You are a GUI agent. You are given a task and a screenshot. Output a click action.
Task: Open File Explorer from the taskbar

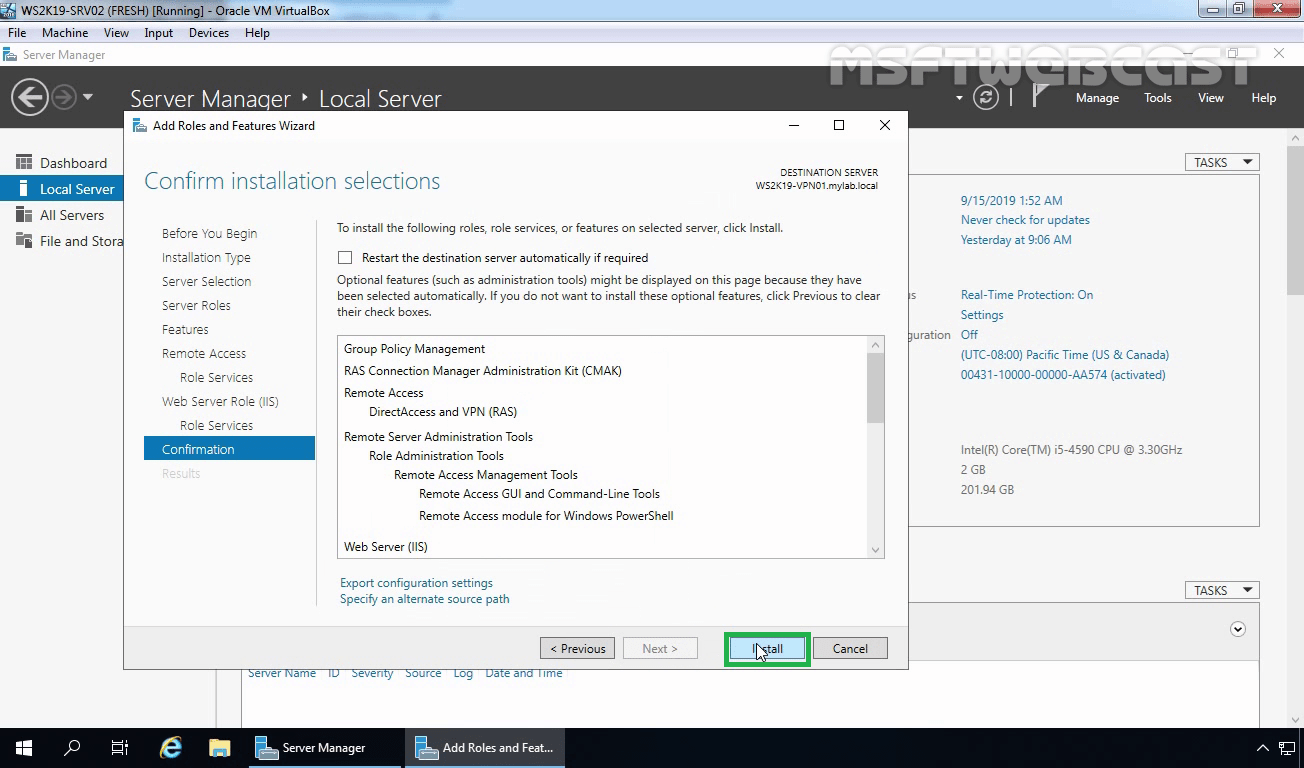point(220,747)
